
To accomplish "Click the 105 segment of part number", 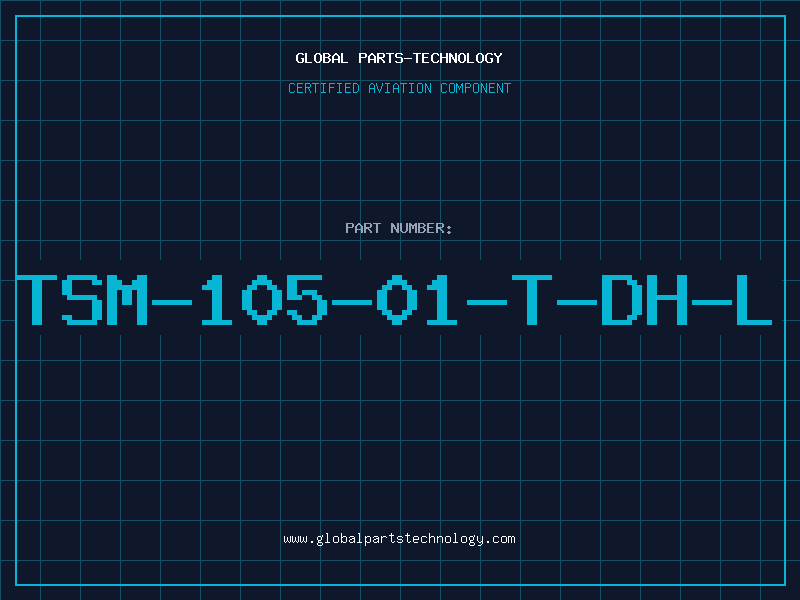I will [x=264, y=299].
